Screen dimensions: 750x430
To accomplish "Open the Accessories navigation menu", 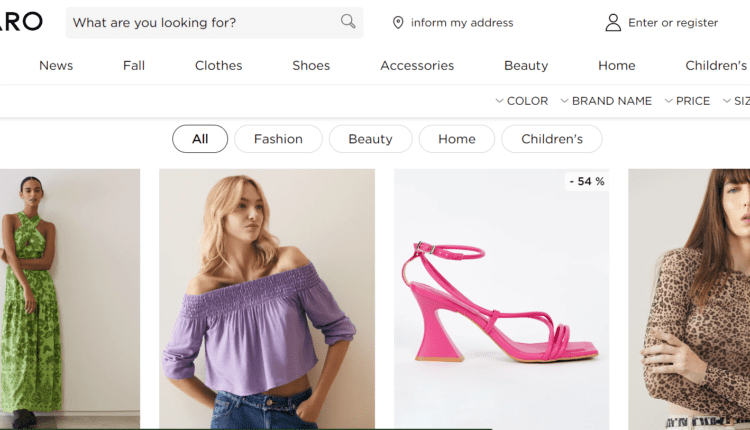I will (x=417, y=66).
